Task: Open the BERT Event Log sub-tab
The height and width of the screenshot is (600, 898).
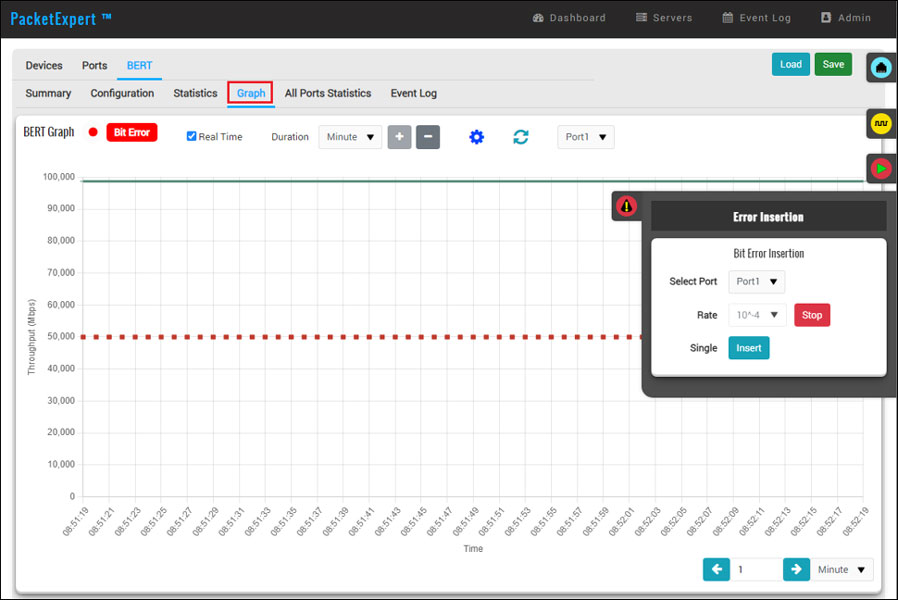Action: tap(413, 93)
